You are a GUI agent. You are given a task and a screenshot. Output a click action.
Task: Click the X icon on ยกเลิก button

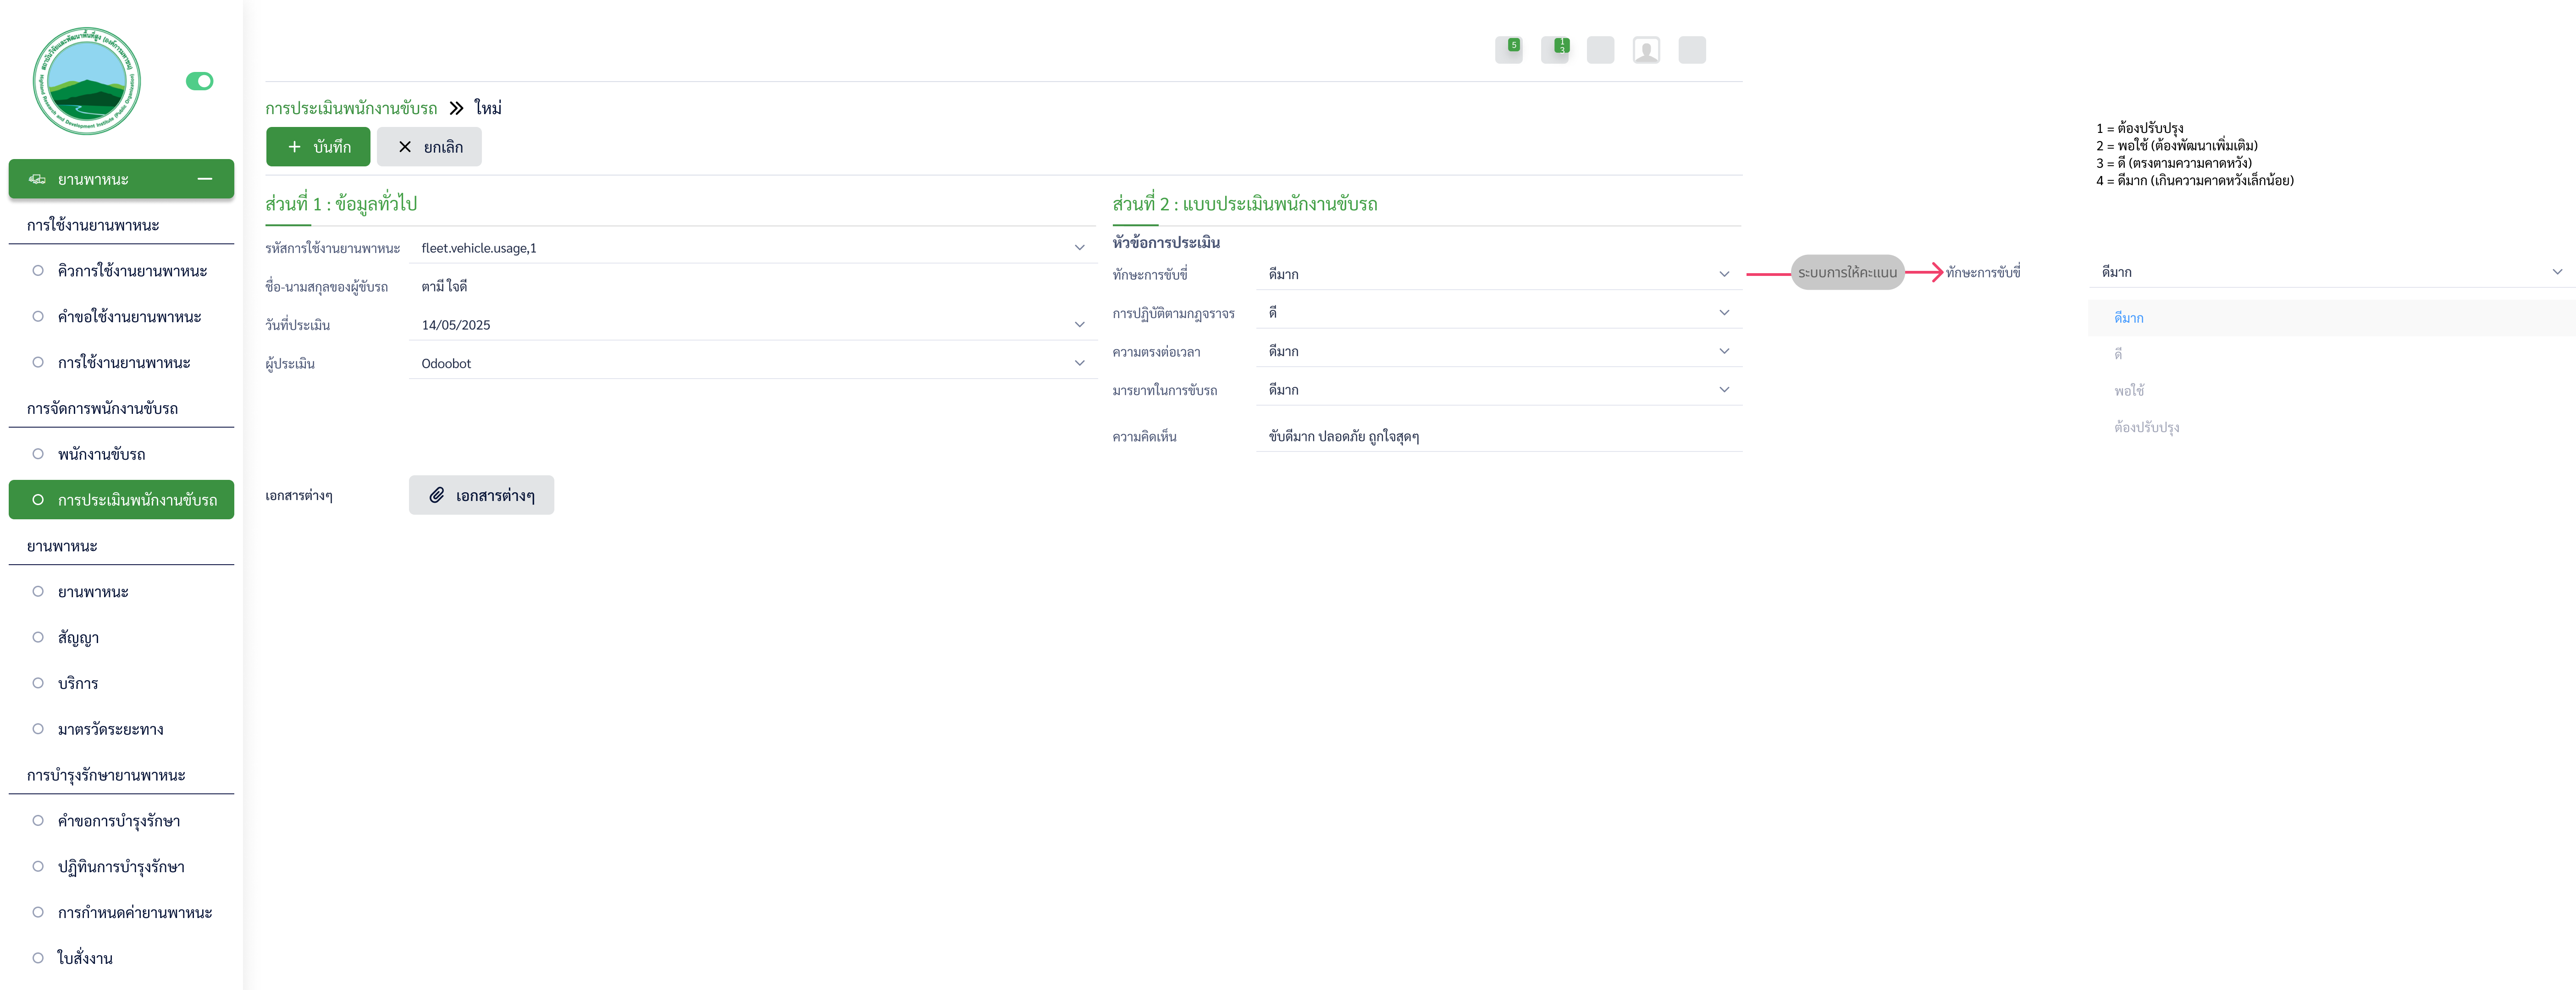pos(405,147)
